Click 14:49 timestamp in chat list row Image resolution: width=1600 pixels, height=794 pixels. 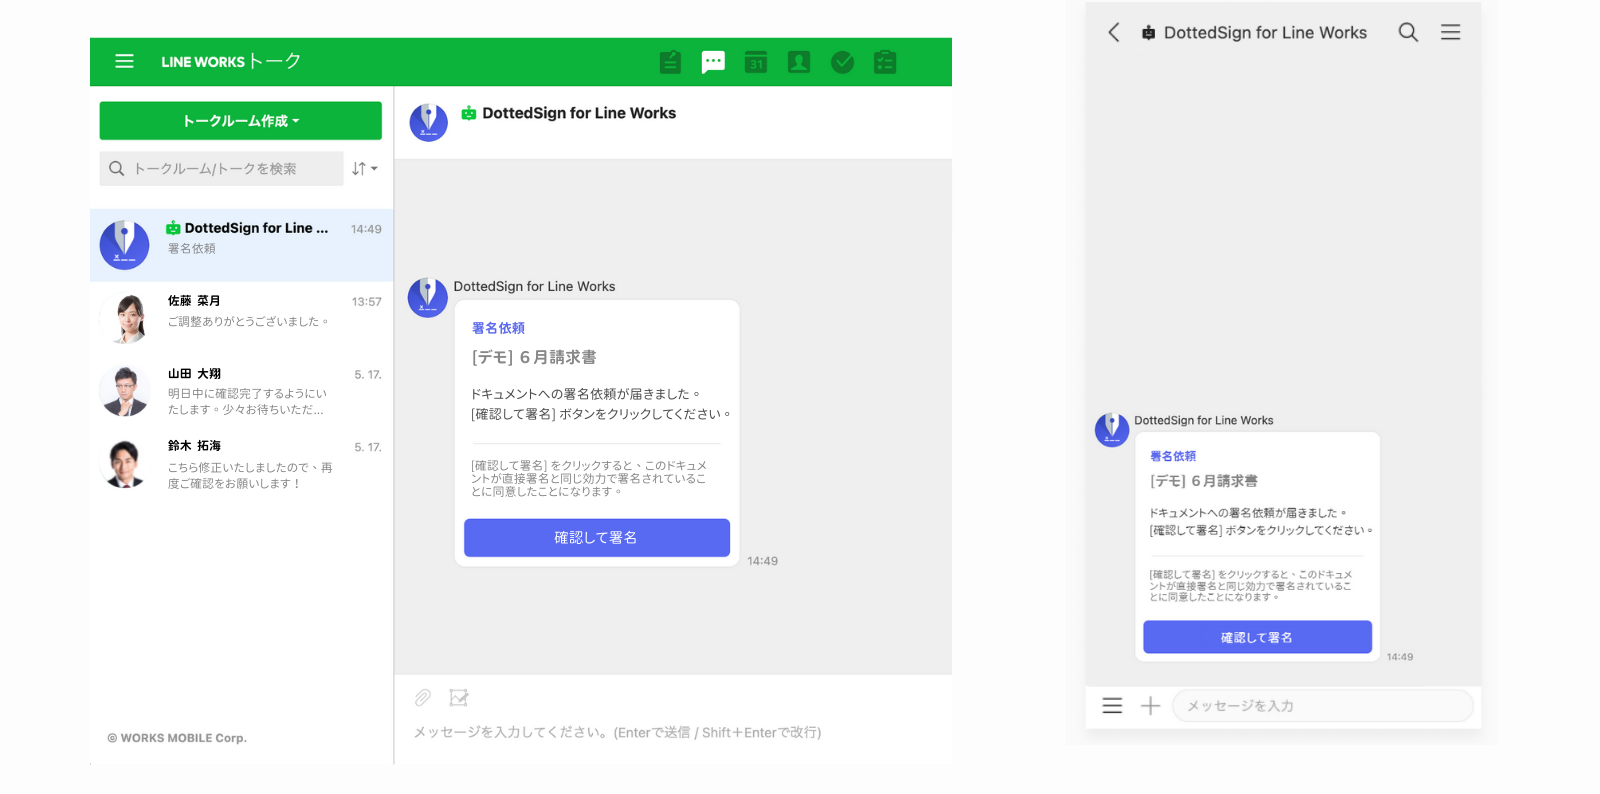pos(366,229)
